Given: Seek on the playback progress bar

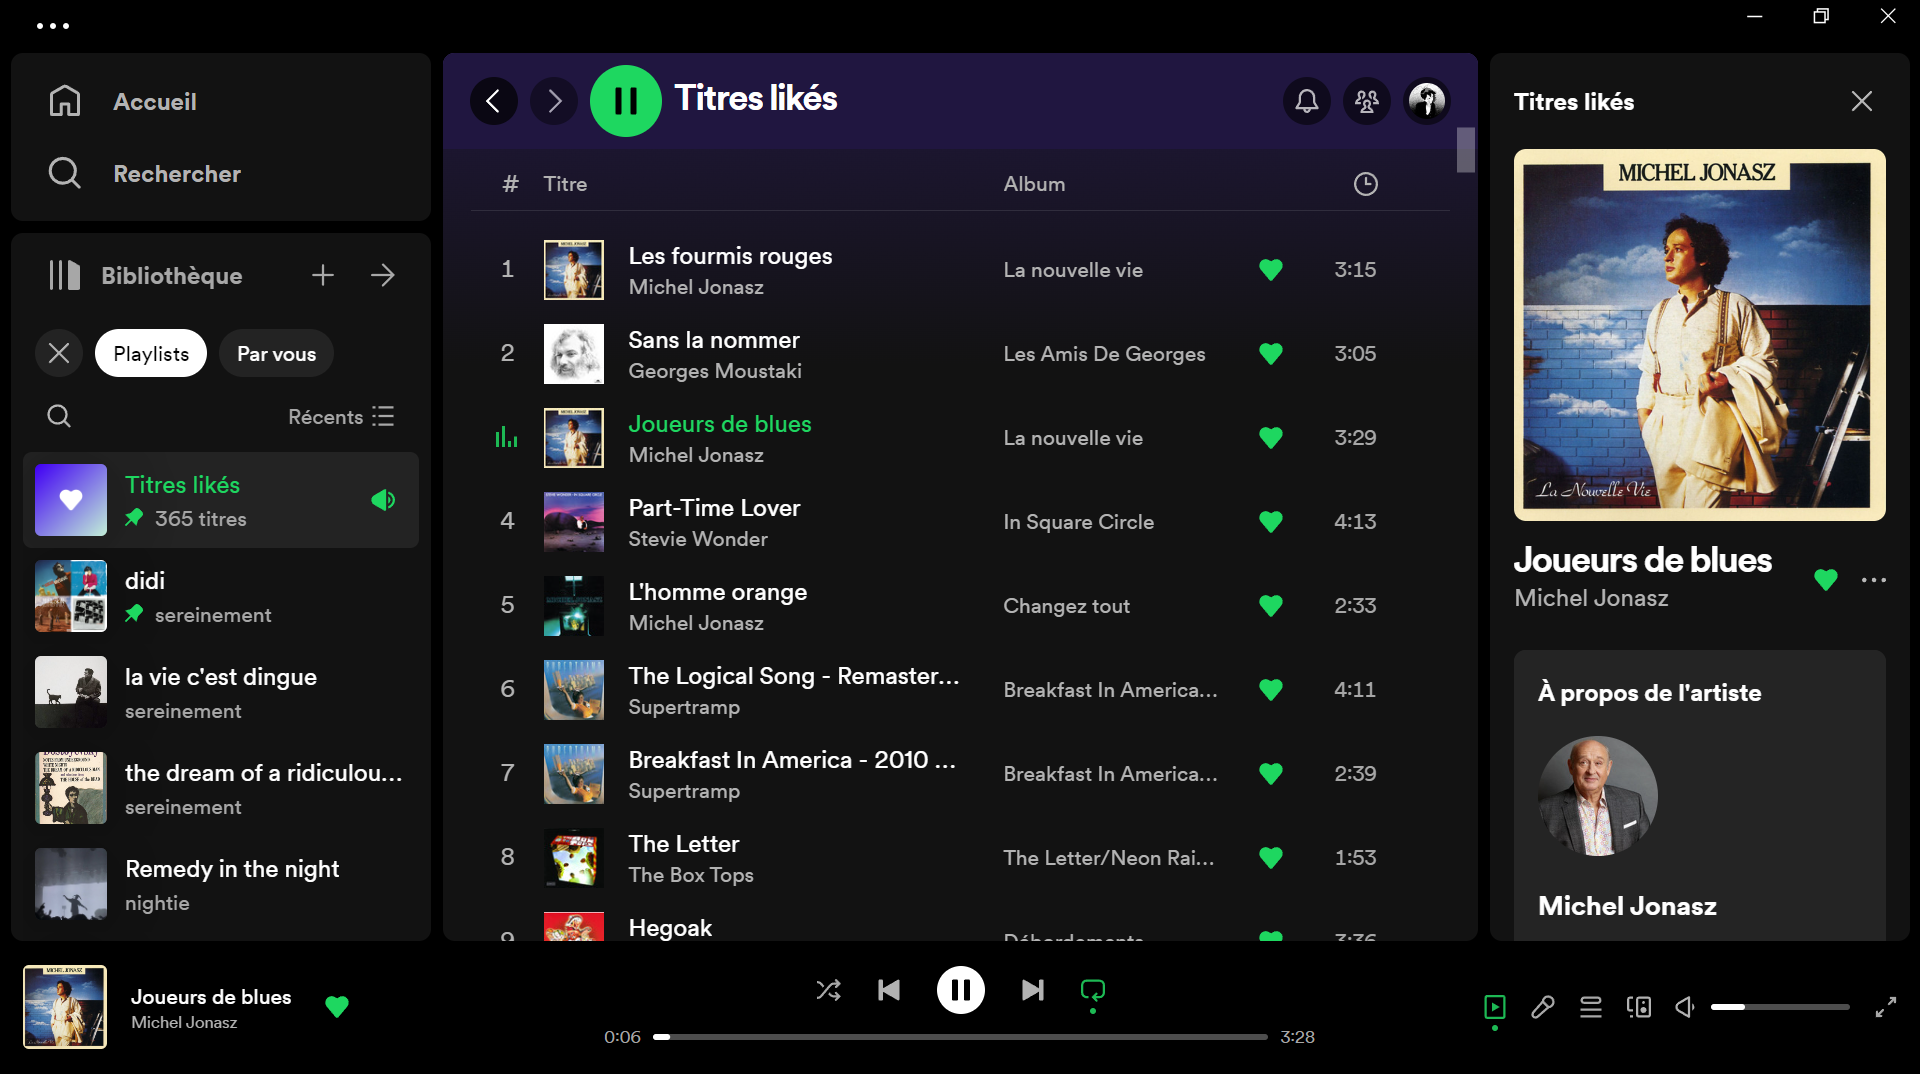Looking at the screenshot, I should click(x=960, y=1037).
